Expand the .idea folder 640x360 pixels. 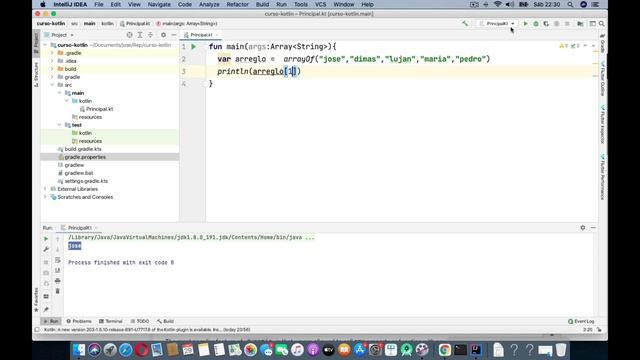click(x=52, y=61)
